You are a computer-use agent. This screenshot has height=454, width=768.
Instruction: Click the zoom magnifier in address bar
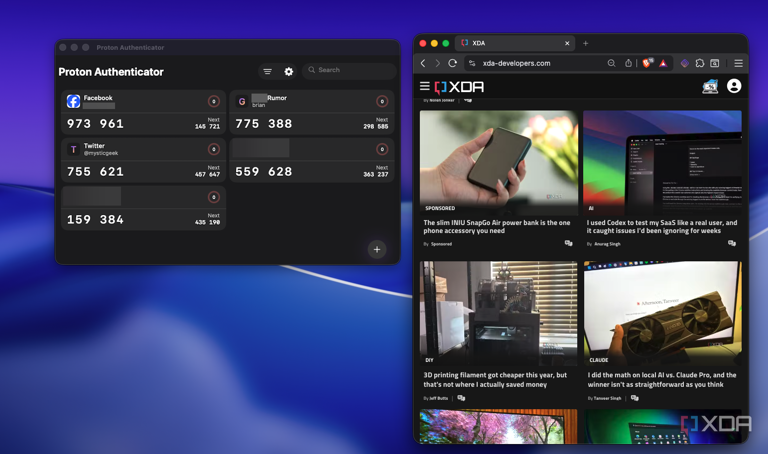[611, 63]
